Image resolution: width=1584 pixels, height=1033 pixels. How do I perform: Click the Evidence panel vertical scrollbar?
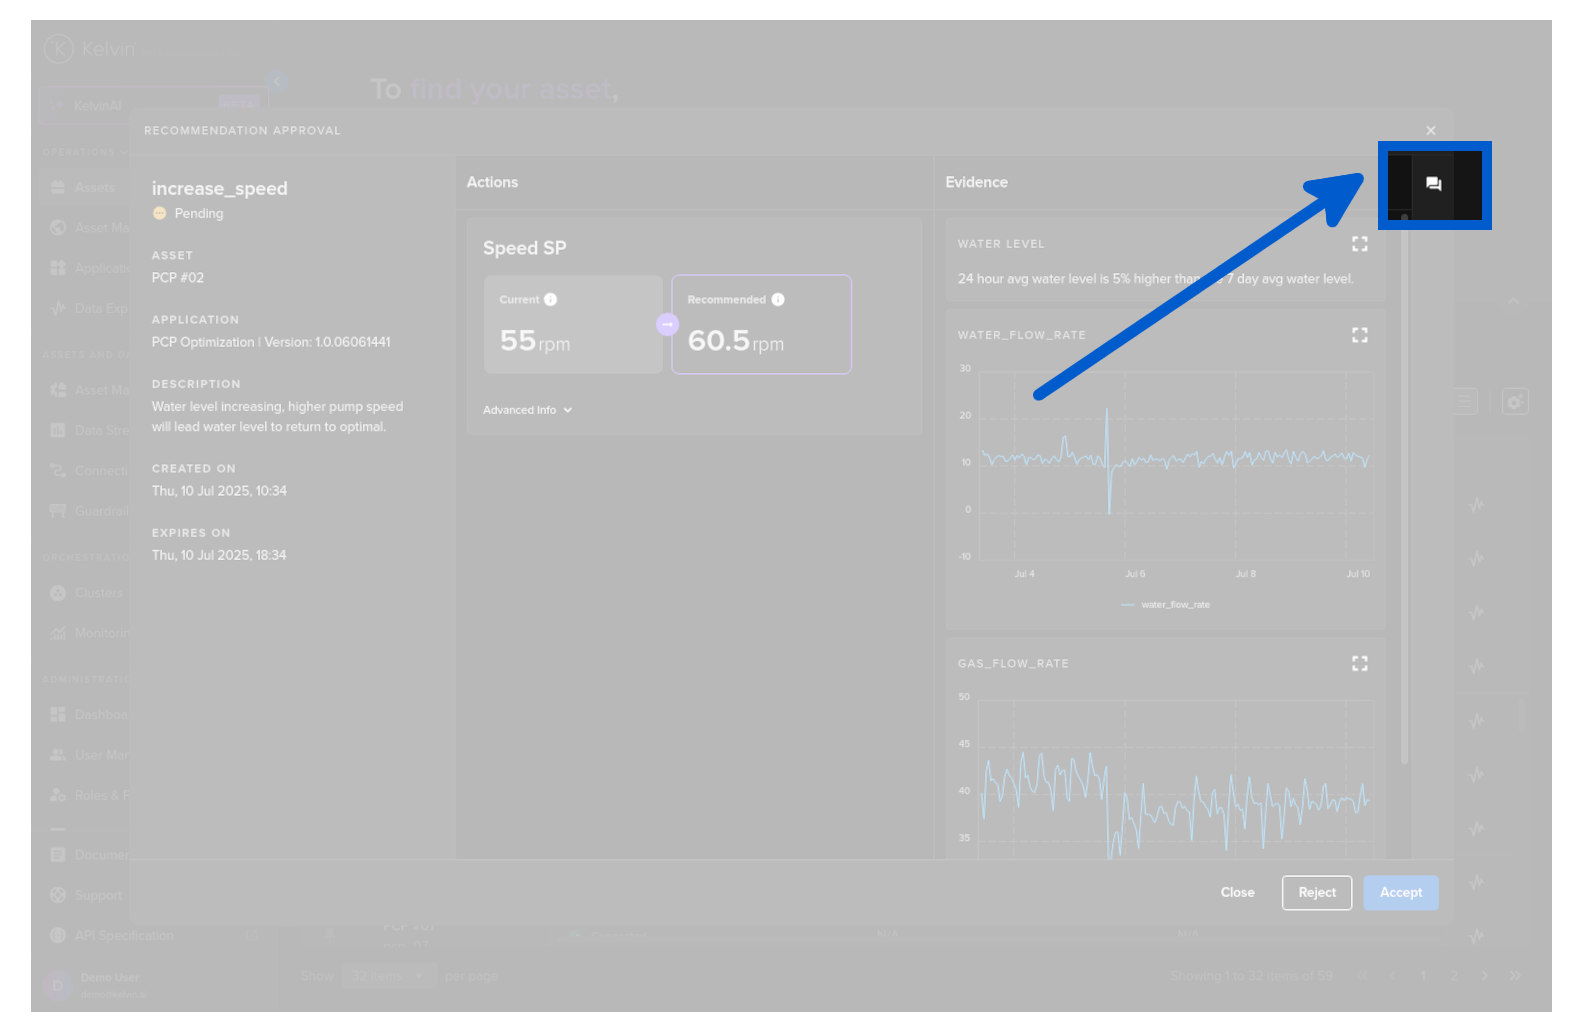tap(1404, 500)
